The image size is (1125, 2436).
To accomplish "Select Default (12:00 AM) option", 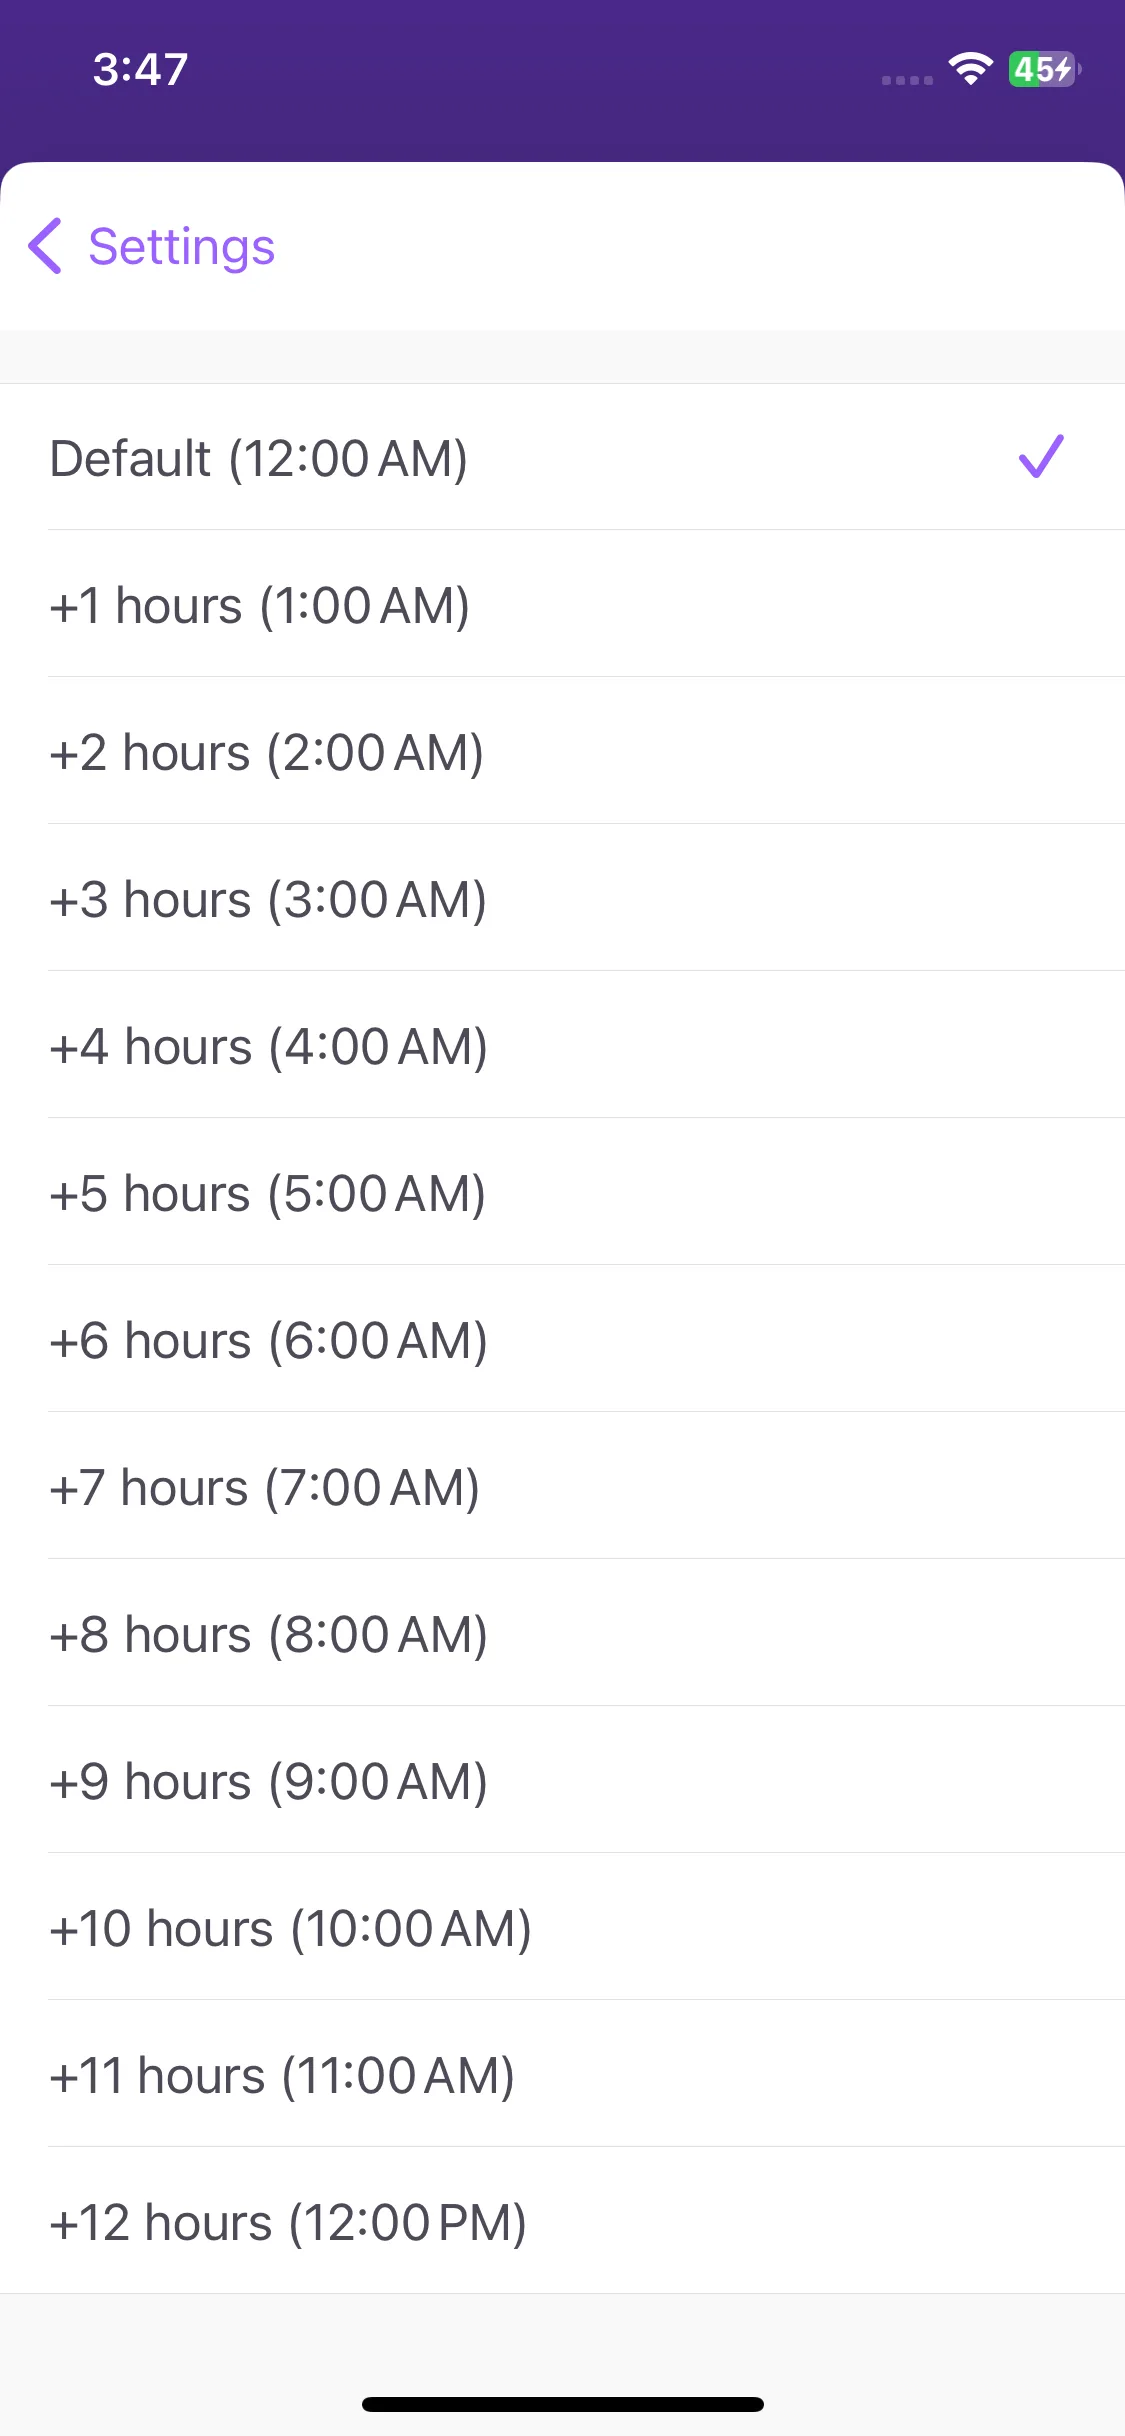I will click(562, 457).
